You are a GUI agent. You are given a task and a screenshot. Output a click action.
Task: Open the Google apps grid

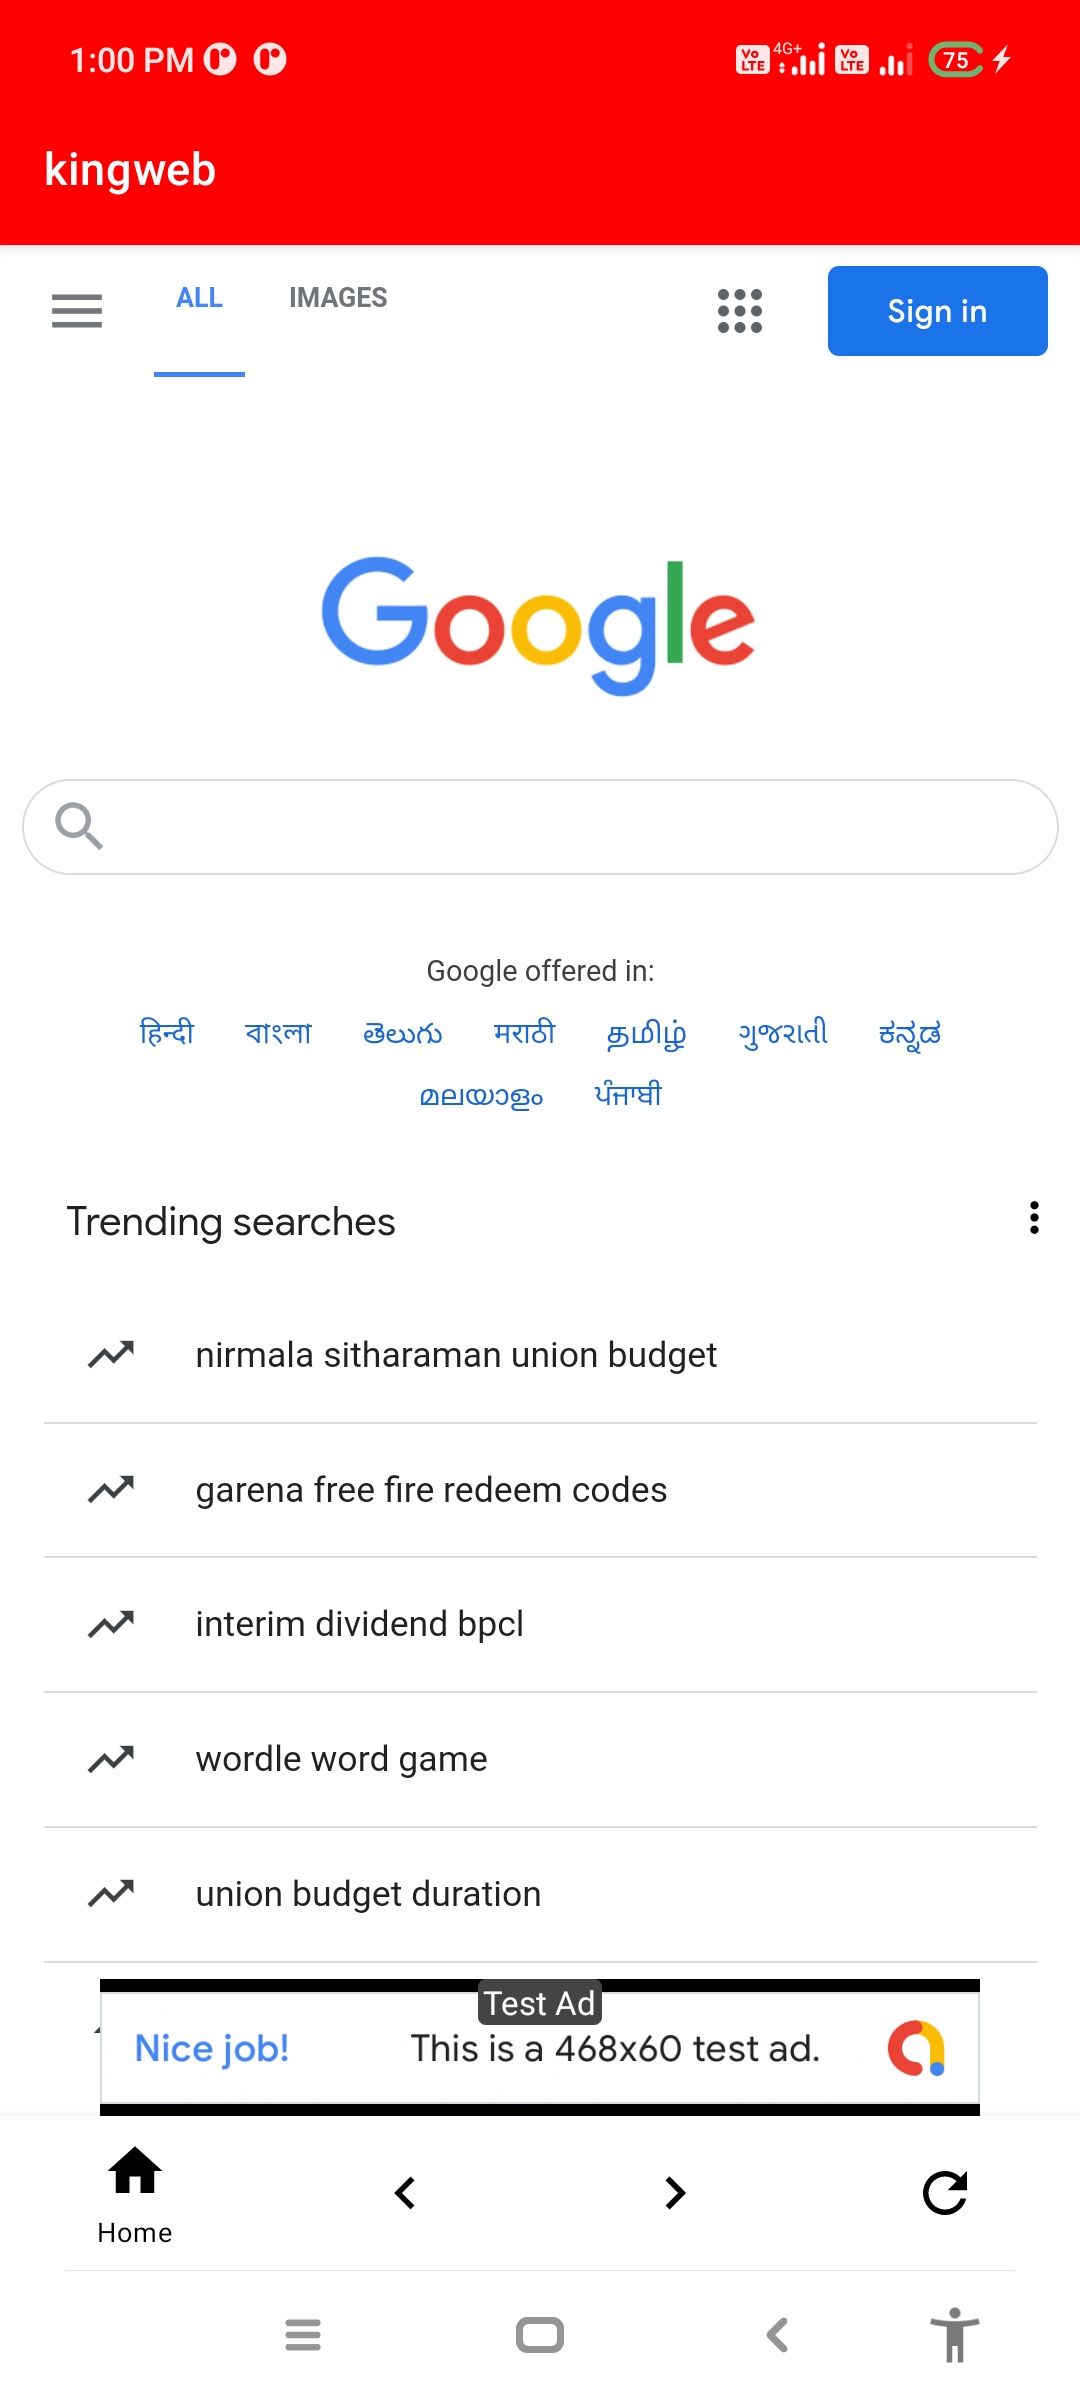point(740,311)
